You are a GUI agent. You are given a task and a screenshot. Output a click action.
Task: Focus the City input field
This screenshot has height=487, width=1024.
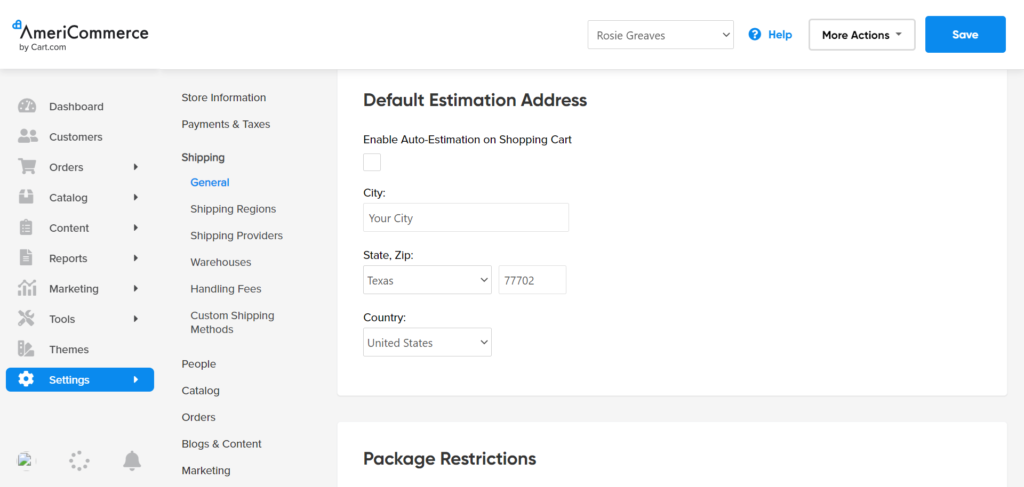coord(466,217)
